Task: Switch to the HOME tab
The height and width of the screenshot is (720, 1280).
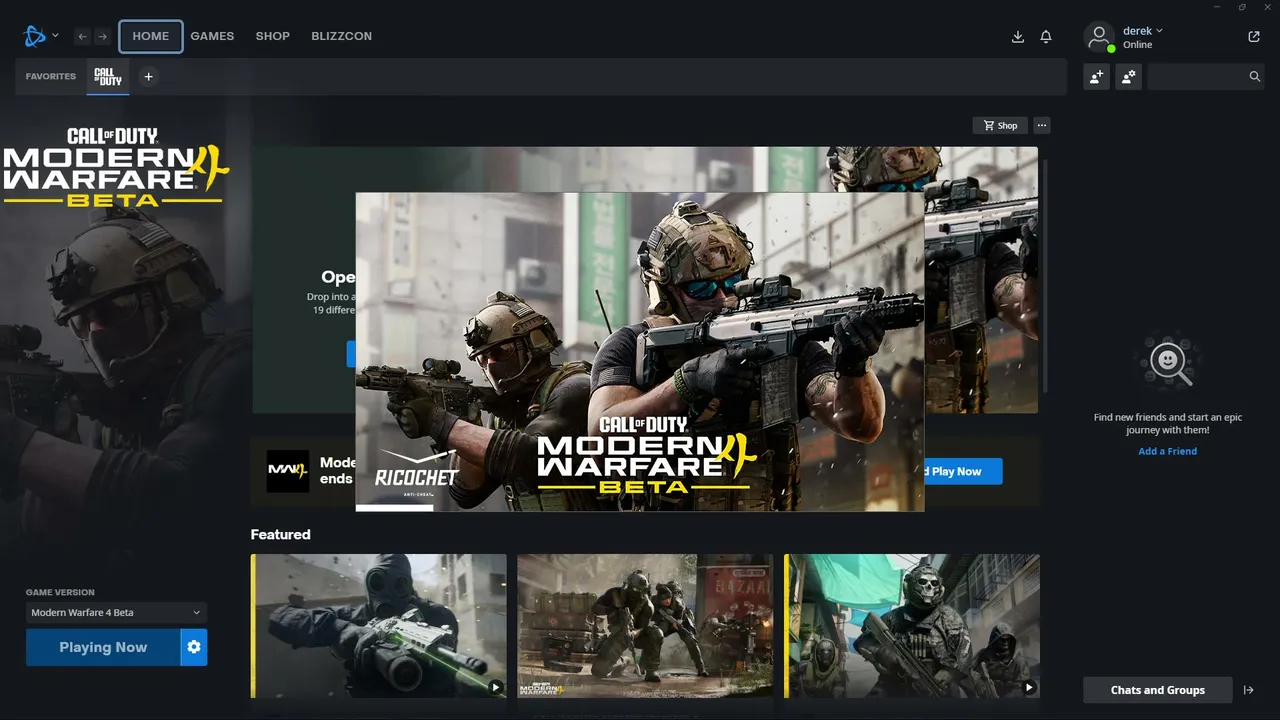Action: [x=151, y=37]
